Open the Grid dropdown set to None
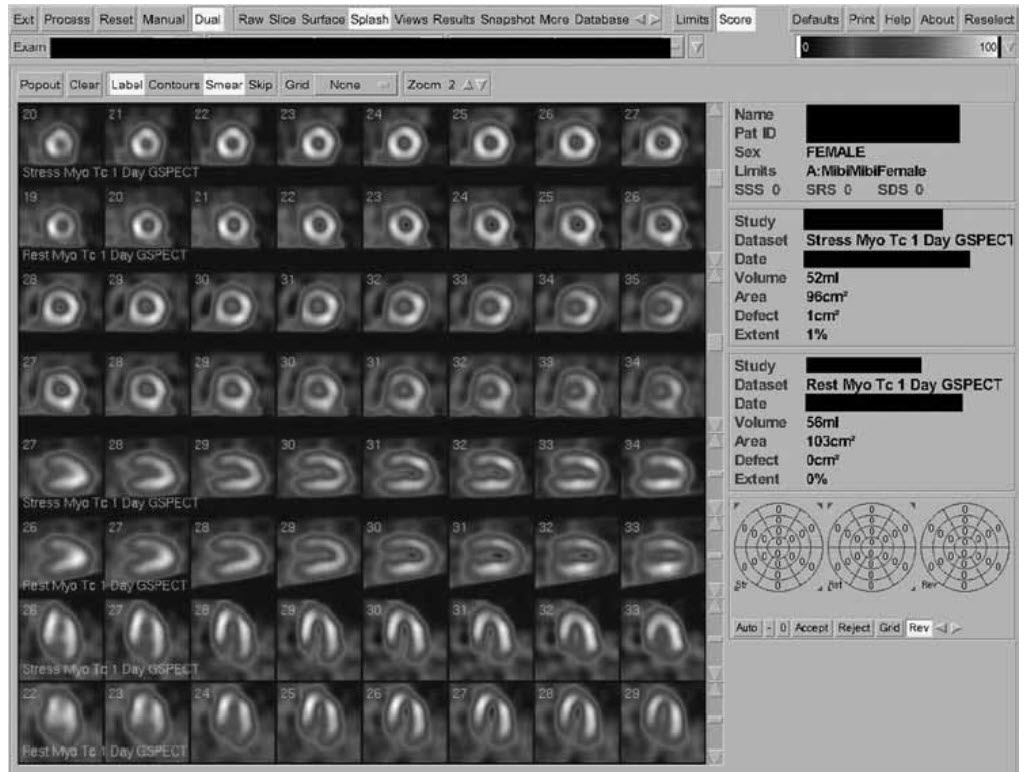The image size is (1030, 772). pyautogui.click(x=355, y=85)
